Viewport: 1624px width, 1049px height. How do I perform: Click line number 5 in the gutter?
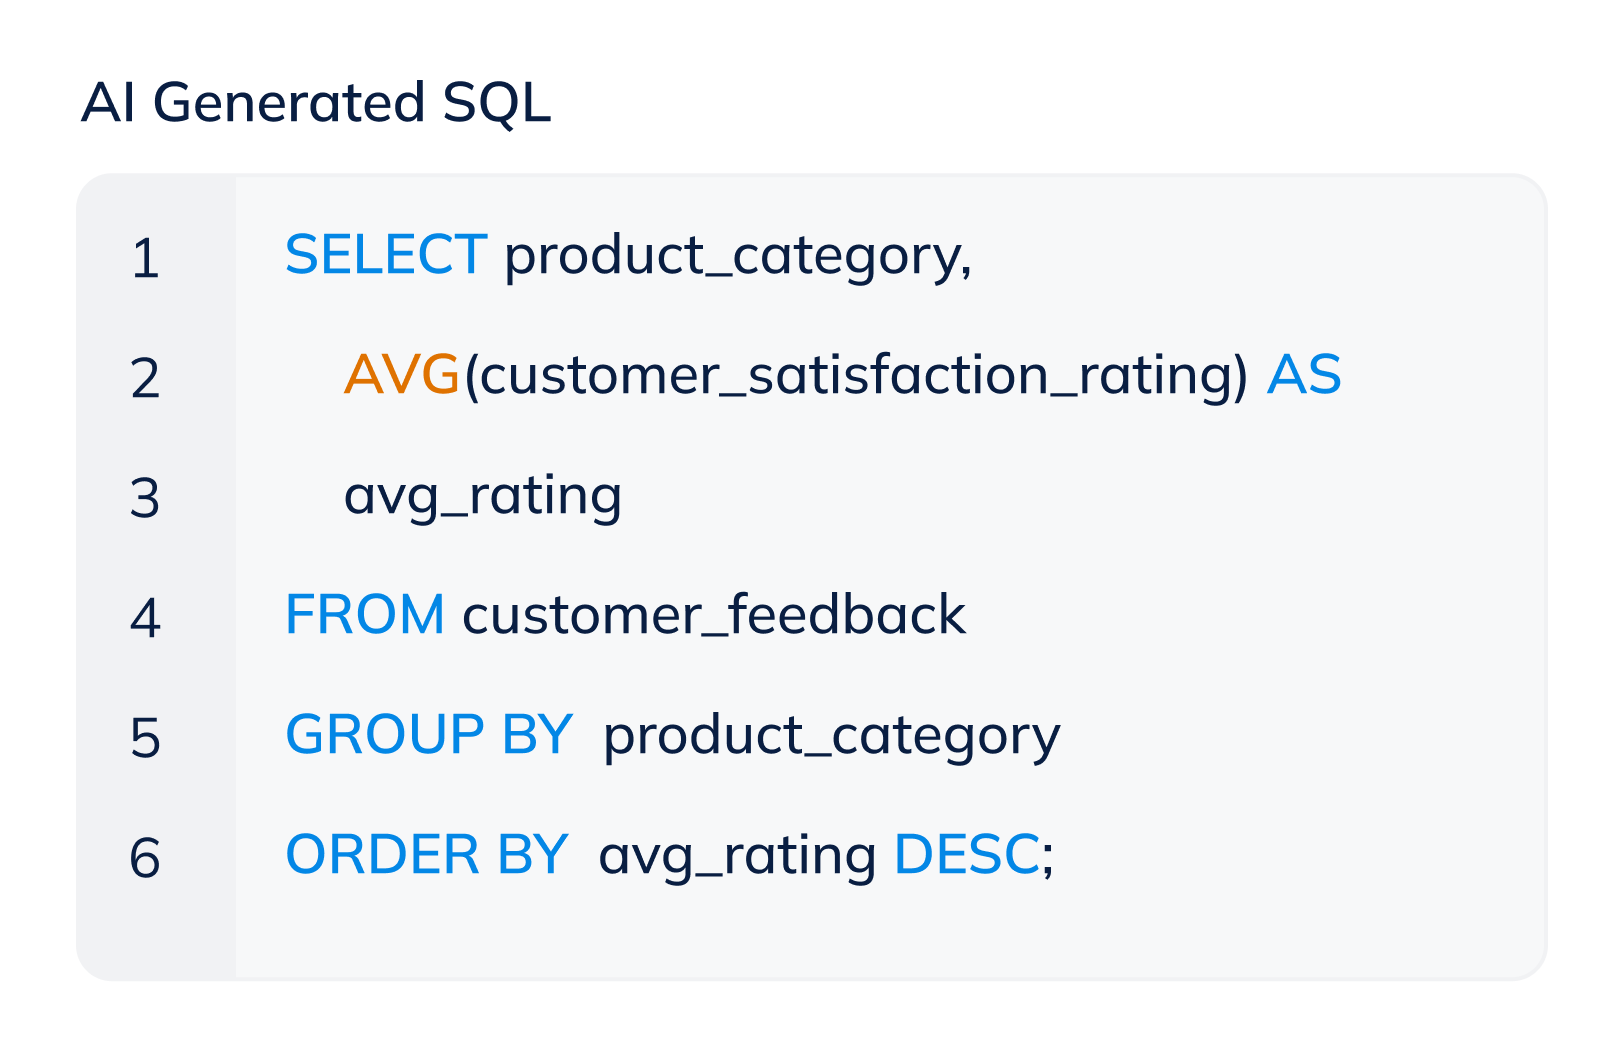point(145,738)
